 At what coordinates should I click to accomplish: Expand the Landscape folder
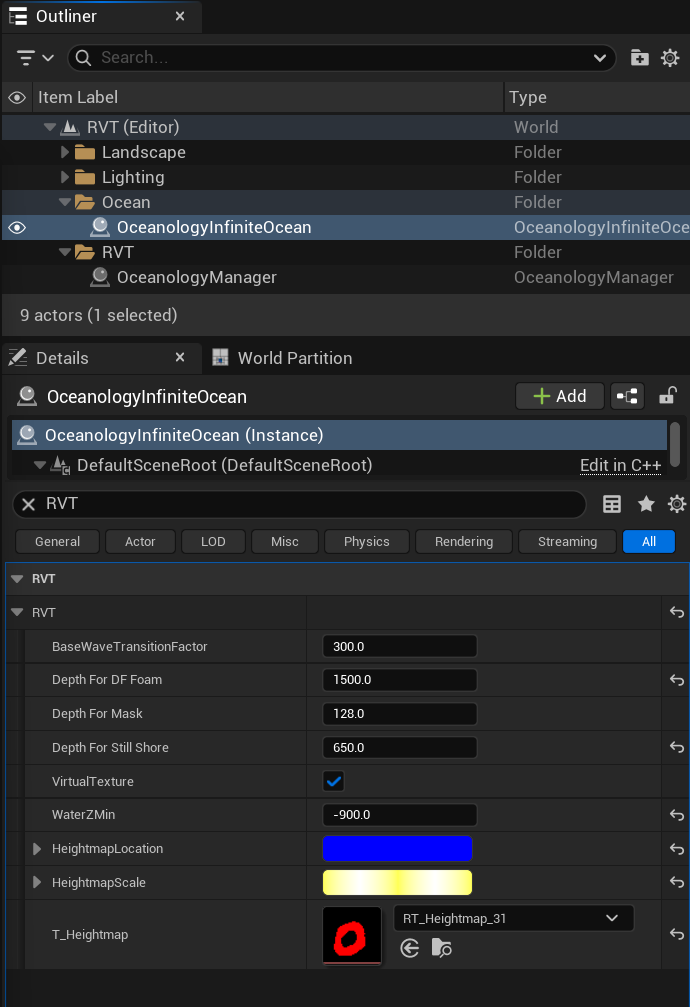(x=64, y=152)
